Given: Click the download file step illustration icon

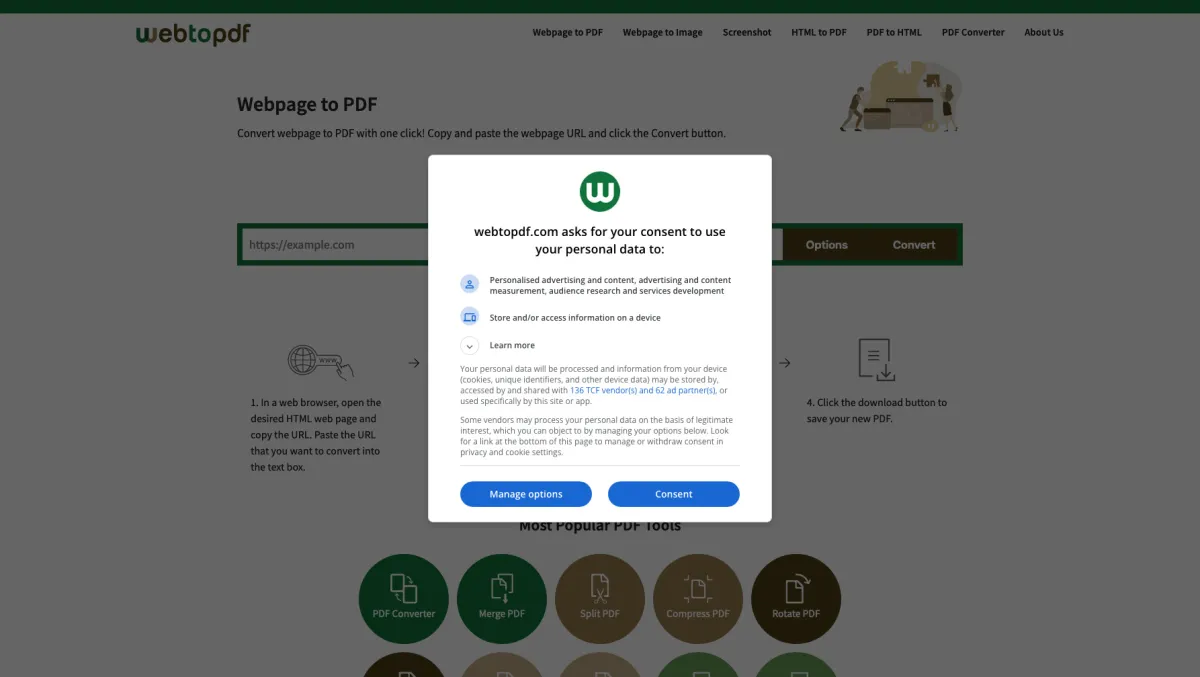Looking at the screenshot, I should tap(876, 360).
